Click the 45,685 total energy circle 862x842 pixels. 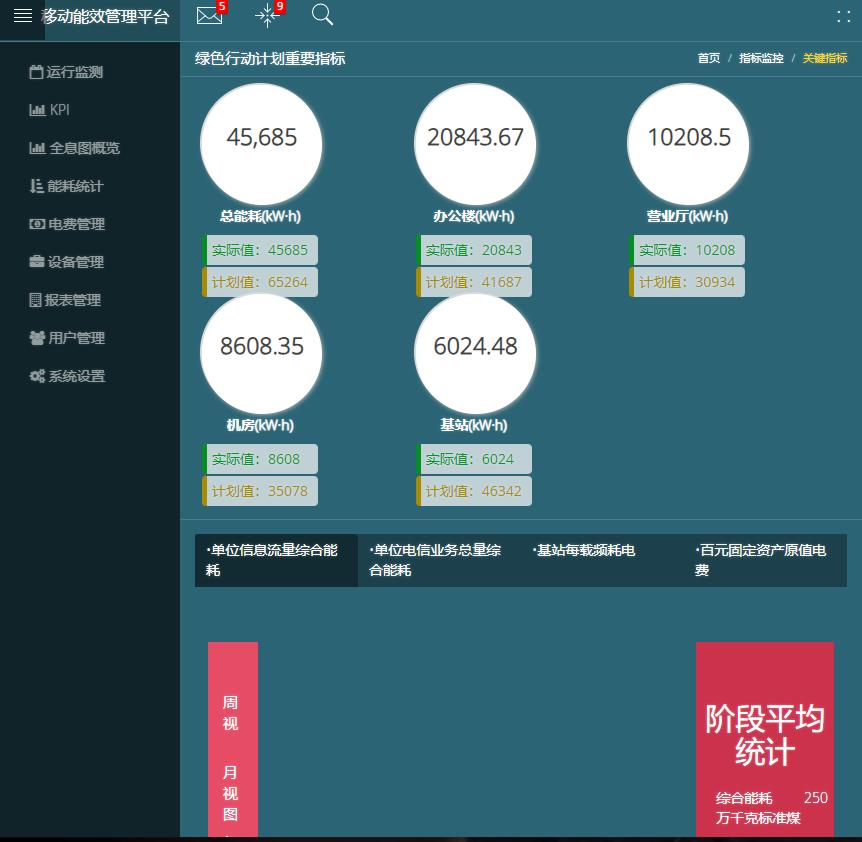tap(261, 143)
